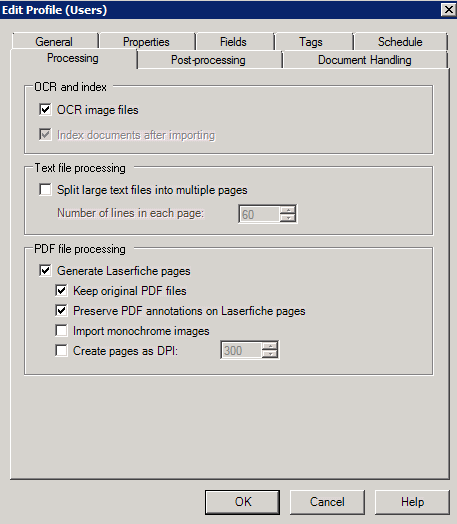Screen dimensions: 457x524
Task: Increase the number of lines spinner arrow
Action: tap(288, 210)
